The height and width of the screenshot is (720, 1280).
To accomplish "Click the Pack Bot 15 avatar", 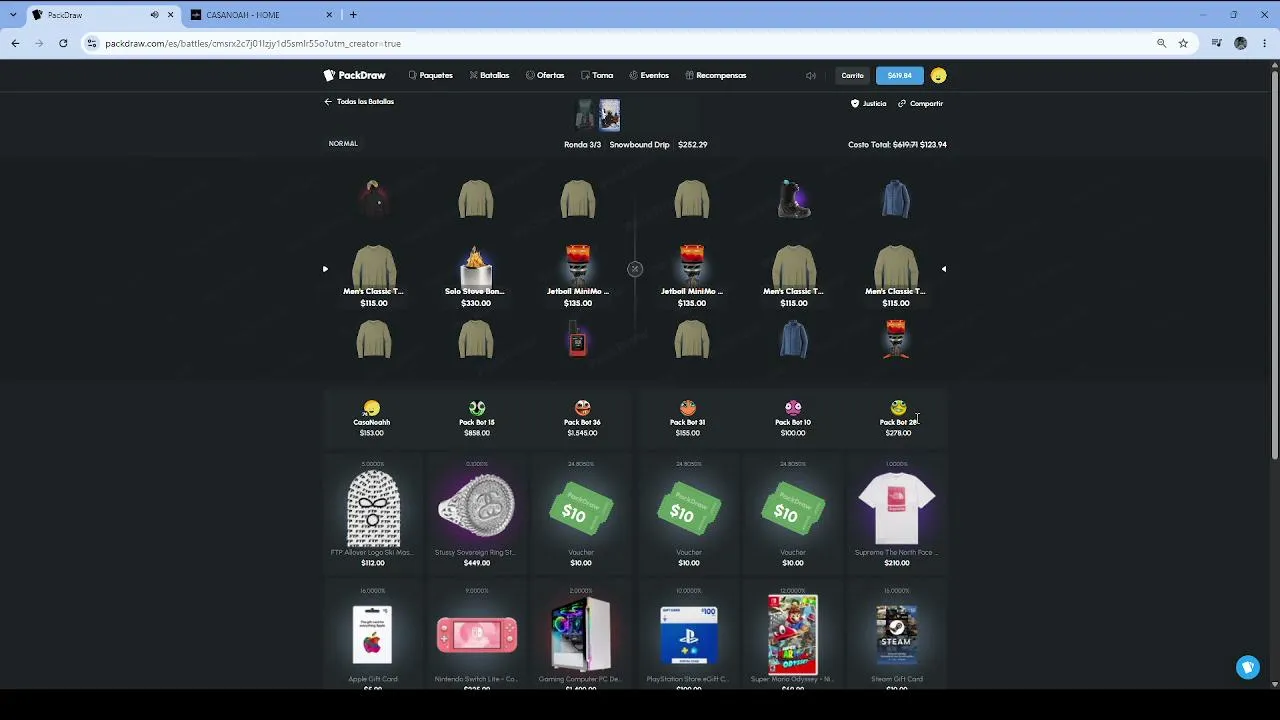I will [x=477, y=408].
